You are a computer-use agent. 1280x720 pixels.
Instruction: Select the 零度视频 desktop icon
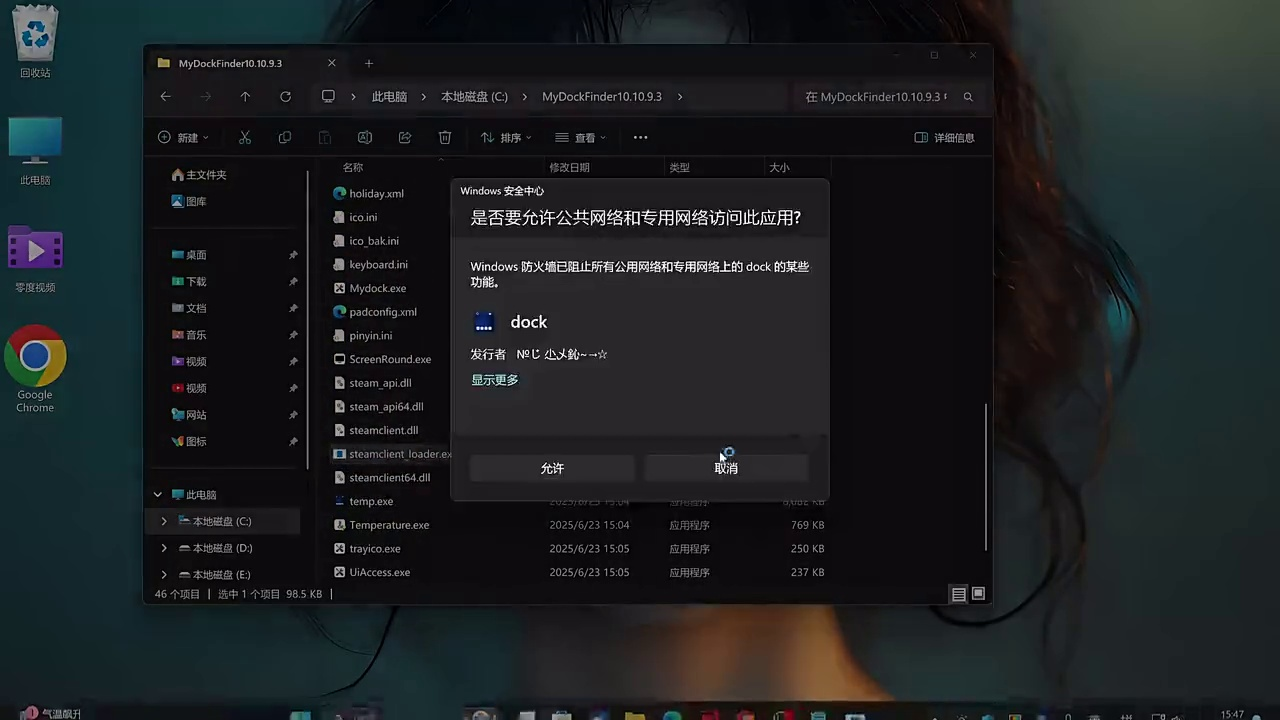[35, 259]
